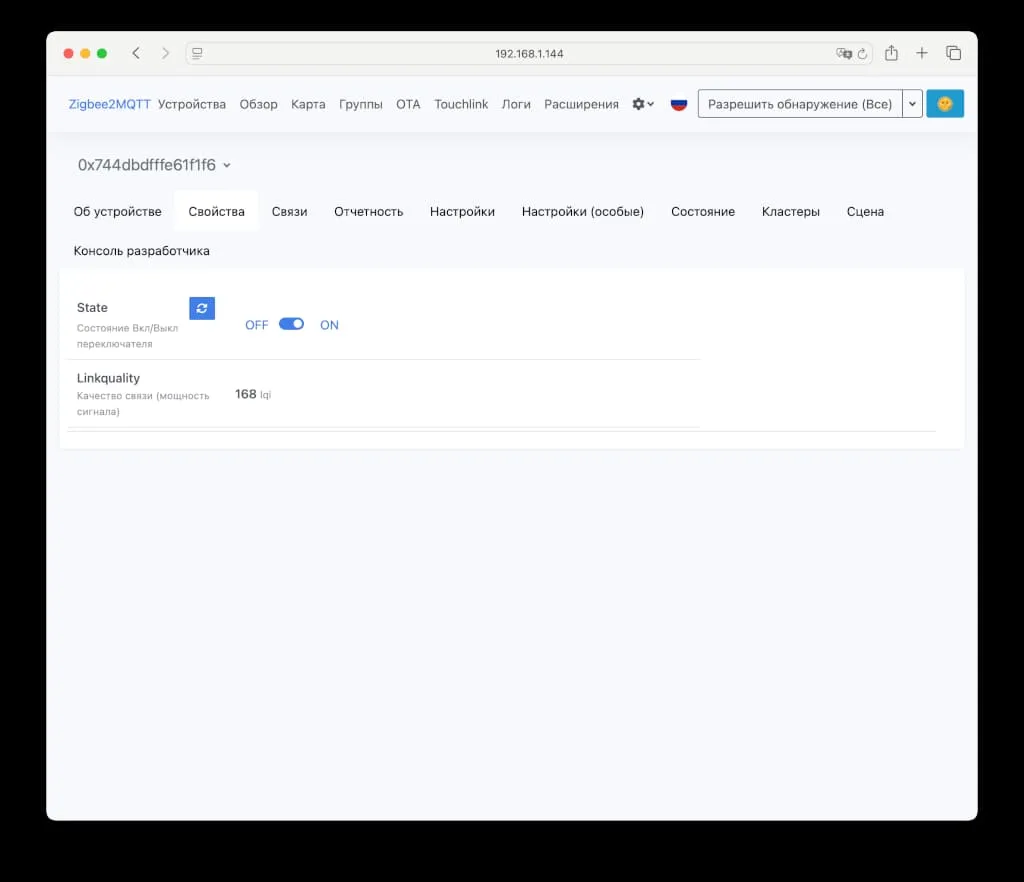This screenshot has height=882, width=1024.
Task: Open the Настройки (особые) tab
Action: pyautogui.click(x=583, y=212)
